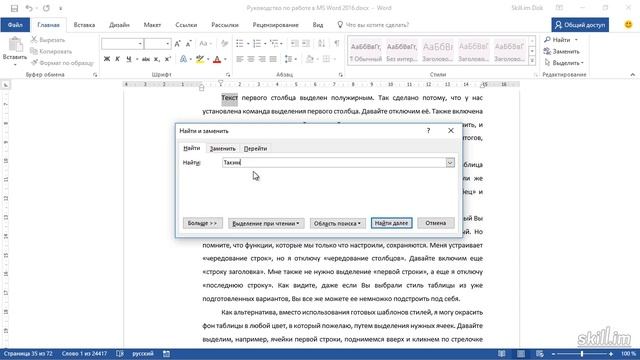
Task: Click the Найти text input field
Action: (x=334, y=162)
